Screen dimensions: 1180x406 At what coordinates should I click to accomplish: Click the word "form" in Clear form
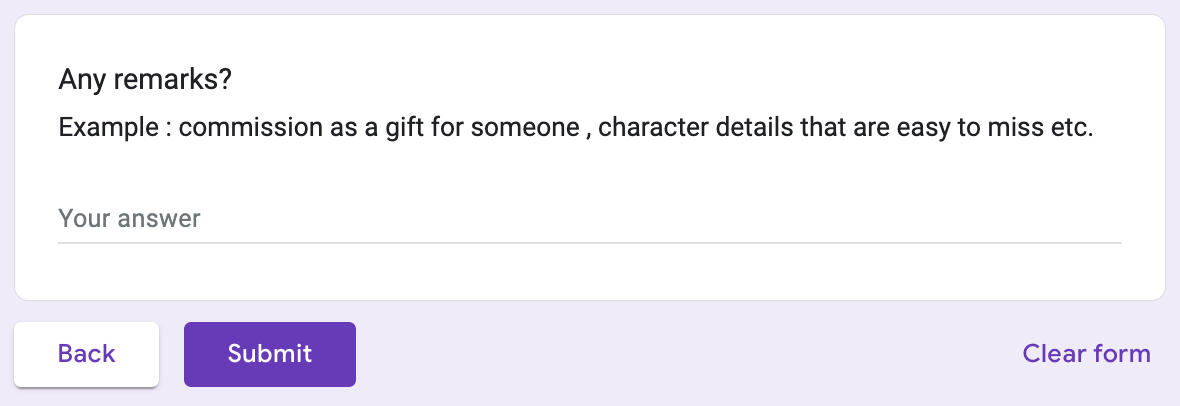(x=1122, y=354)
